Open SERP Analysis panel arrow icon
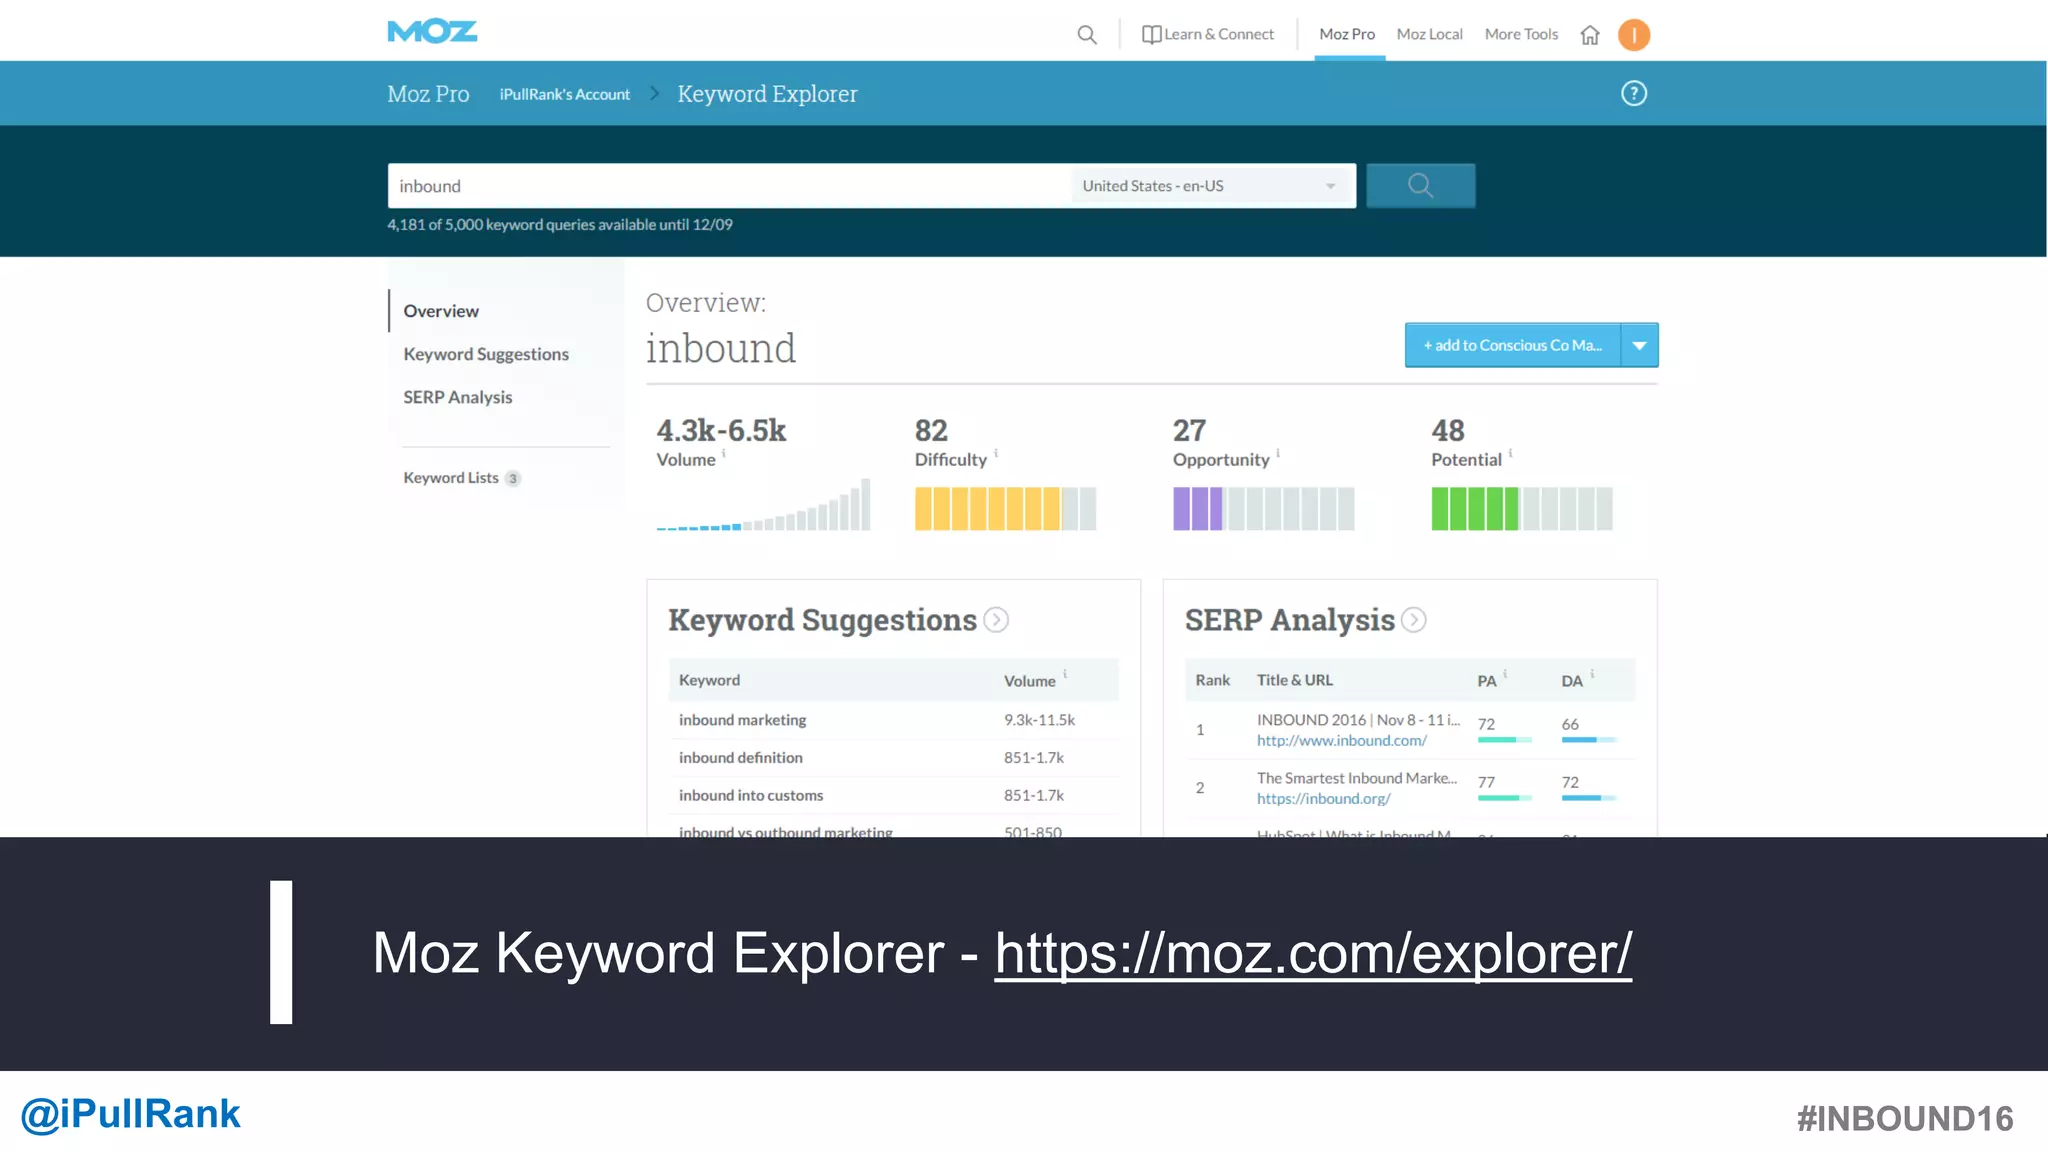Image resolution: width=2048 pixels, height=1152 pixels. pos(1414,620)
